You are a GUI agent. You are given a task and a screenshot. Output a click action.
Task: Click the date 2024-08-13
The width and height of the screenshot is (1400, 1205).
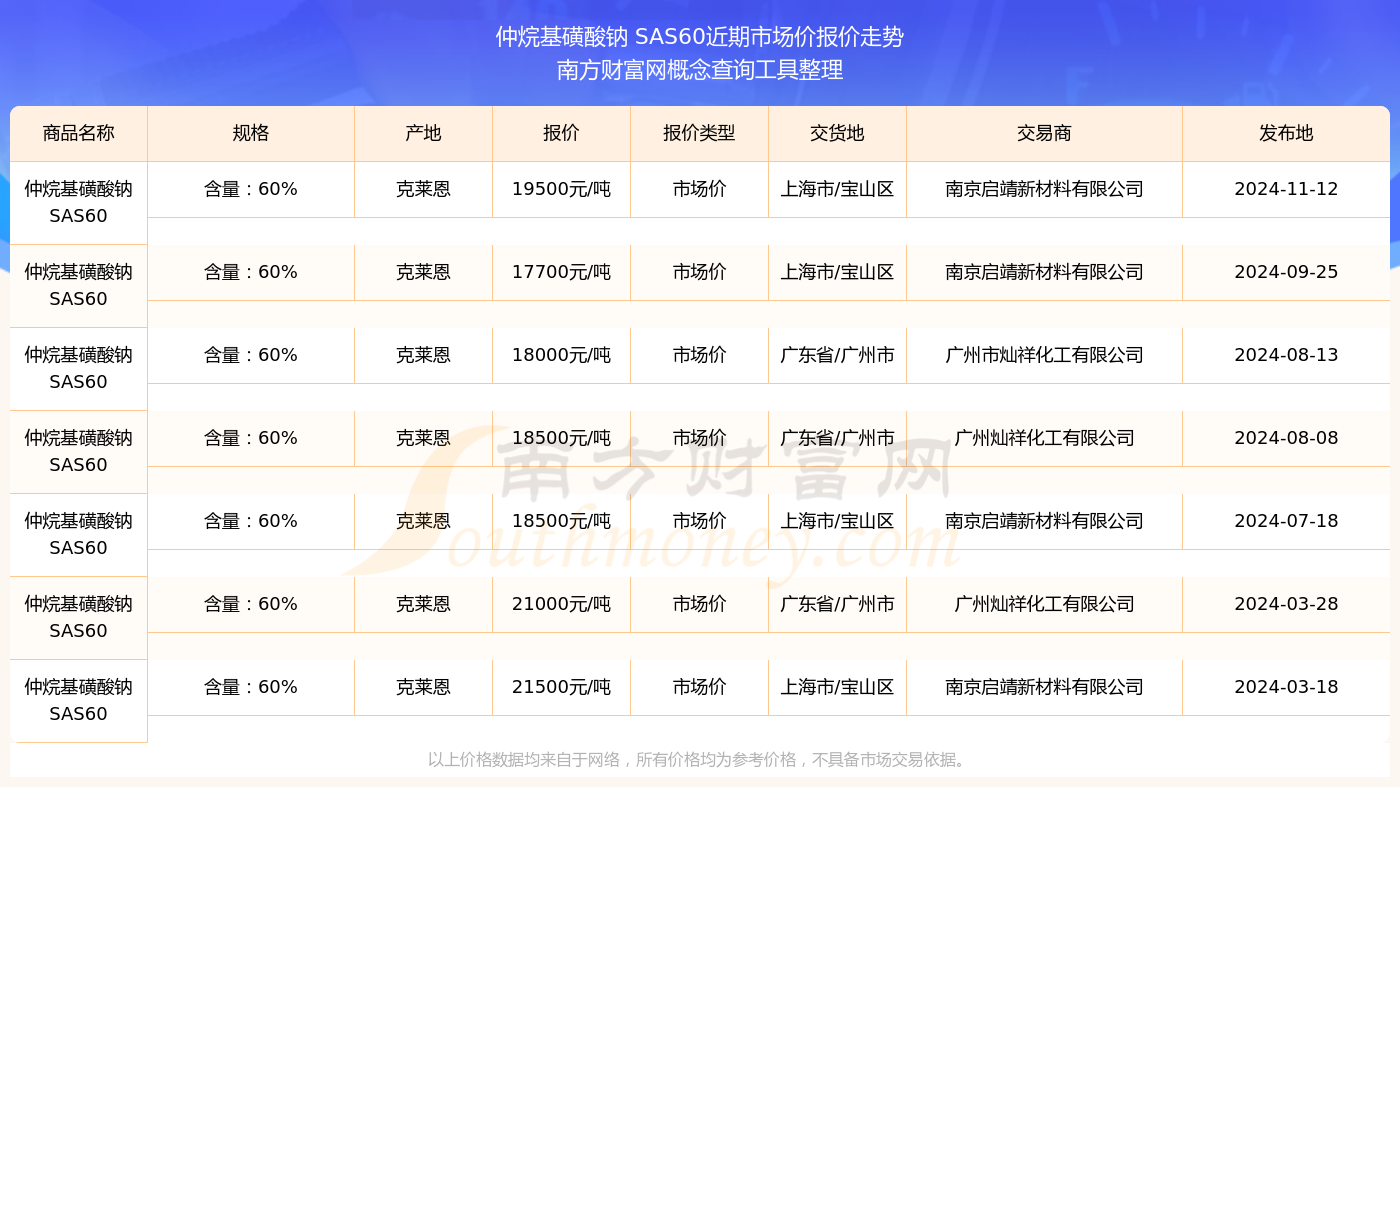[x=1286, y=356]
